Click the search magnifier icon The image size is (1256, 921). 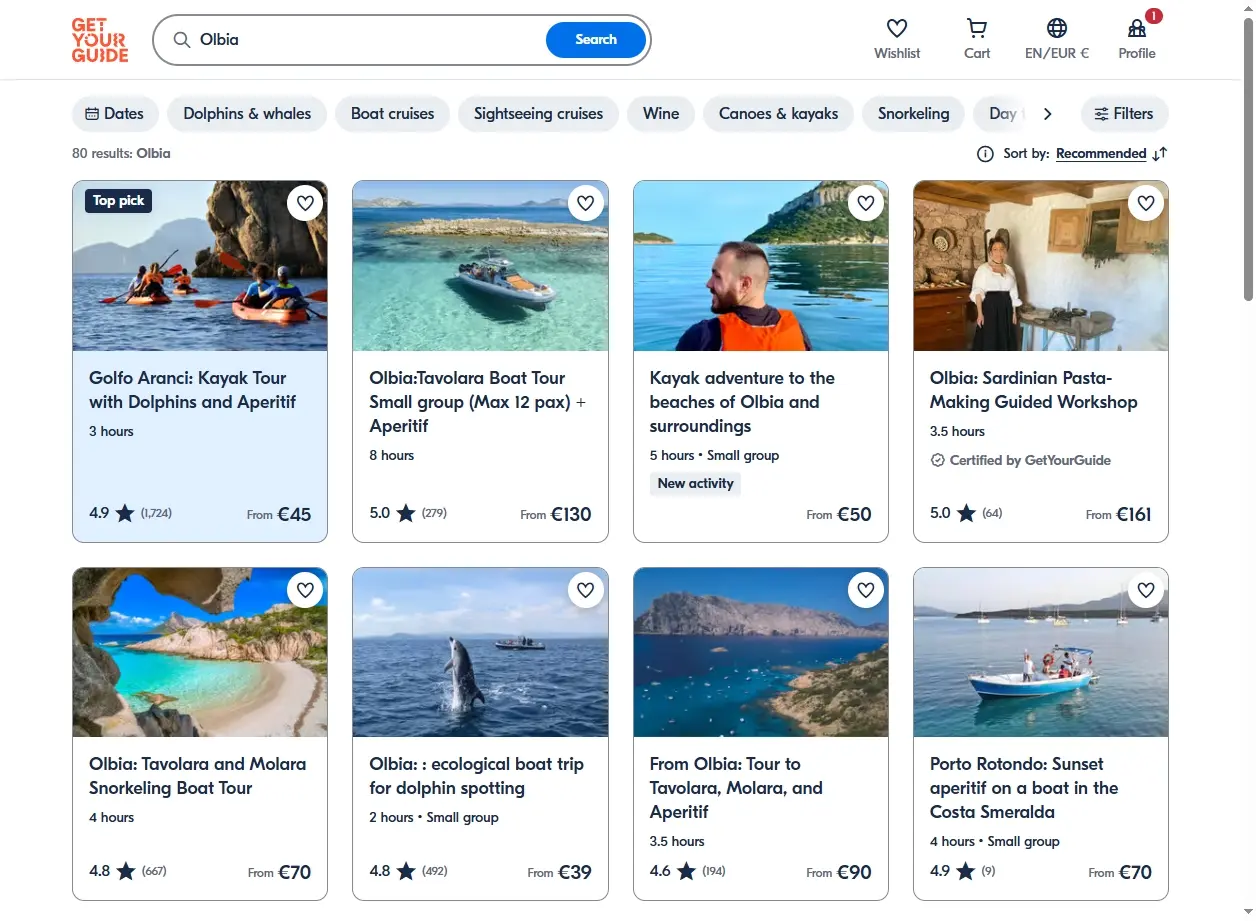tap(182, 40)
